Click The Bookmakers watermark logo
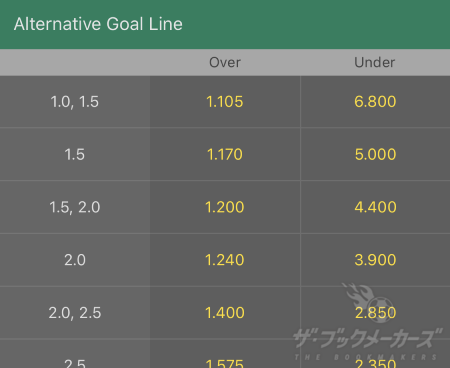Screen dimensions: 450x368 point(368,322)
